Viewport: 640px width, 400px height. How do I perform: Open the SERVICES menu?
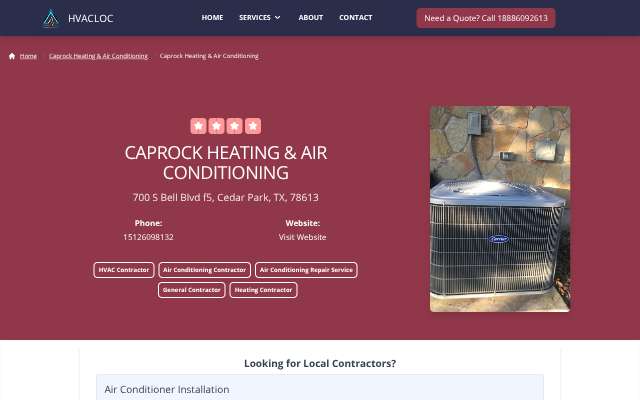click(x=255, y=18)
